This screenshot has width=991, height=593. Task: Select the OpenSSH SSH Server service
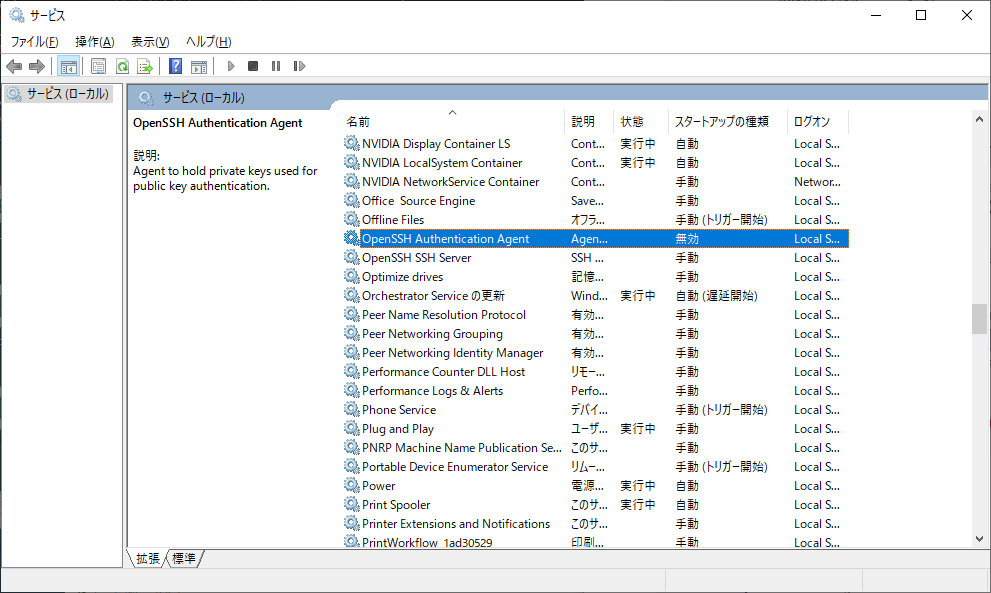point(416,258)
